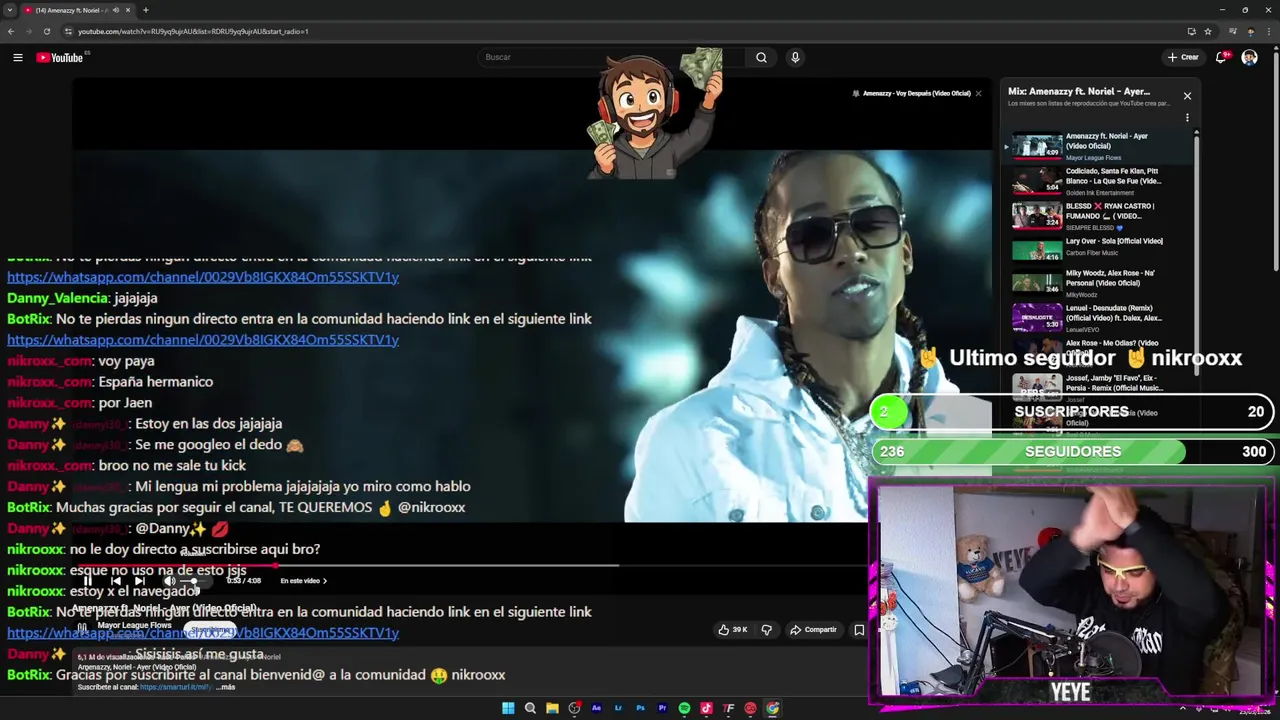Save the video with bookmark icon
Viewport: 1280px width, 720px height.
(x=859, y=630)
